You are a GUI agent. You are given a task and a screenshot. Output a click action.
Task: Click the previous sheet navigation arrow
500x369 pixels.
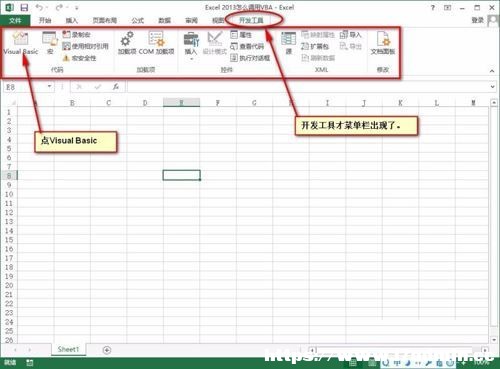(15, 350)
